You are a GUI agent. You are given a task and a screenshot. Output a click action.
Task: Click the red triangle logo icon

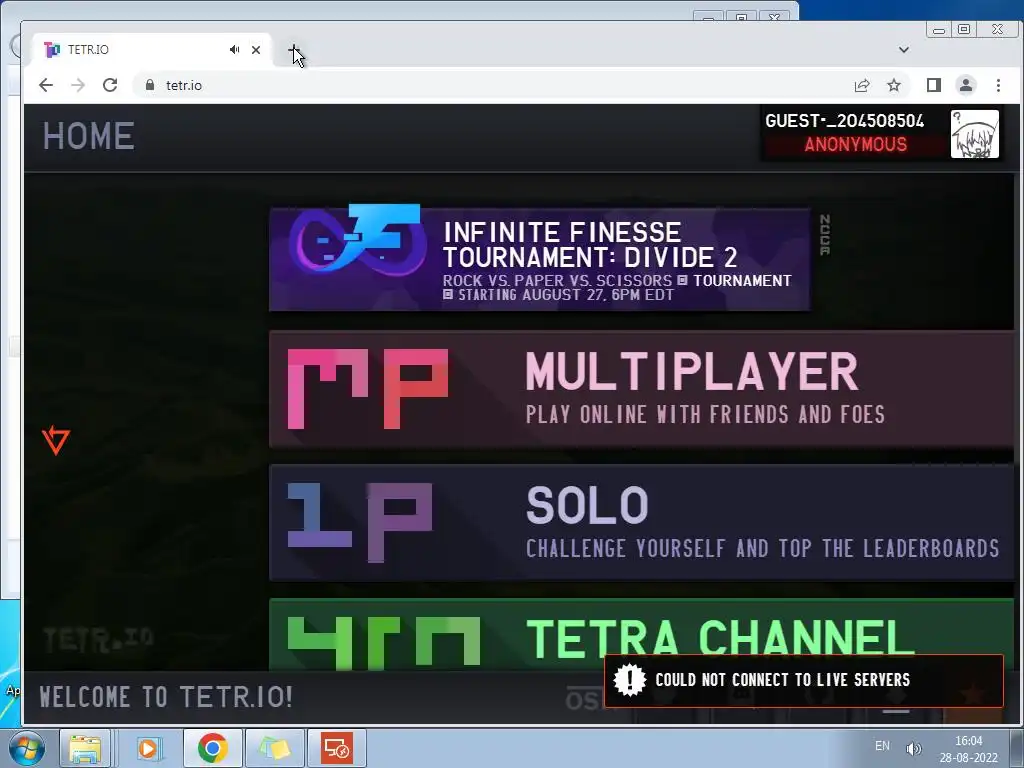click(56, 440)
